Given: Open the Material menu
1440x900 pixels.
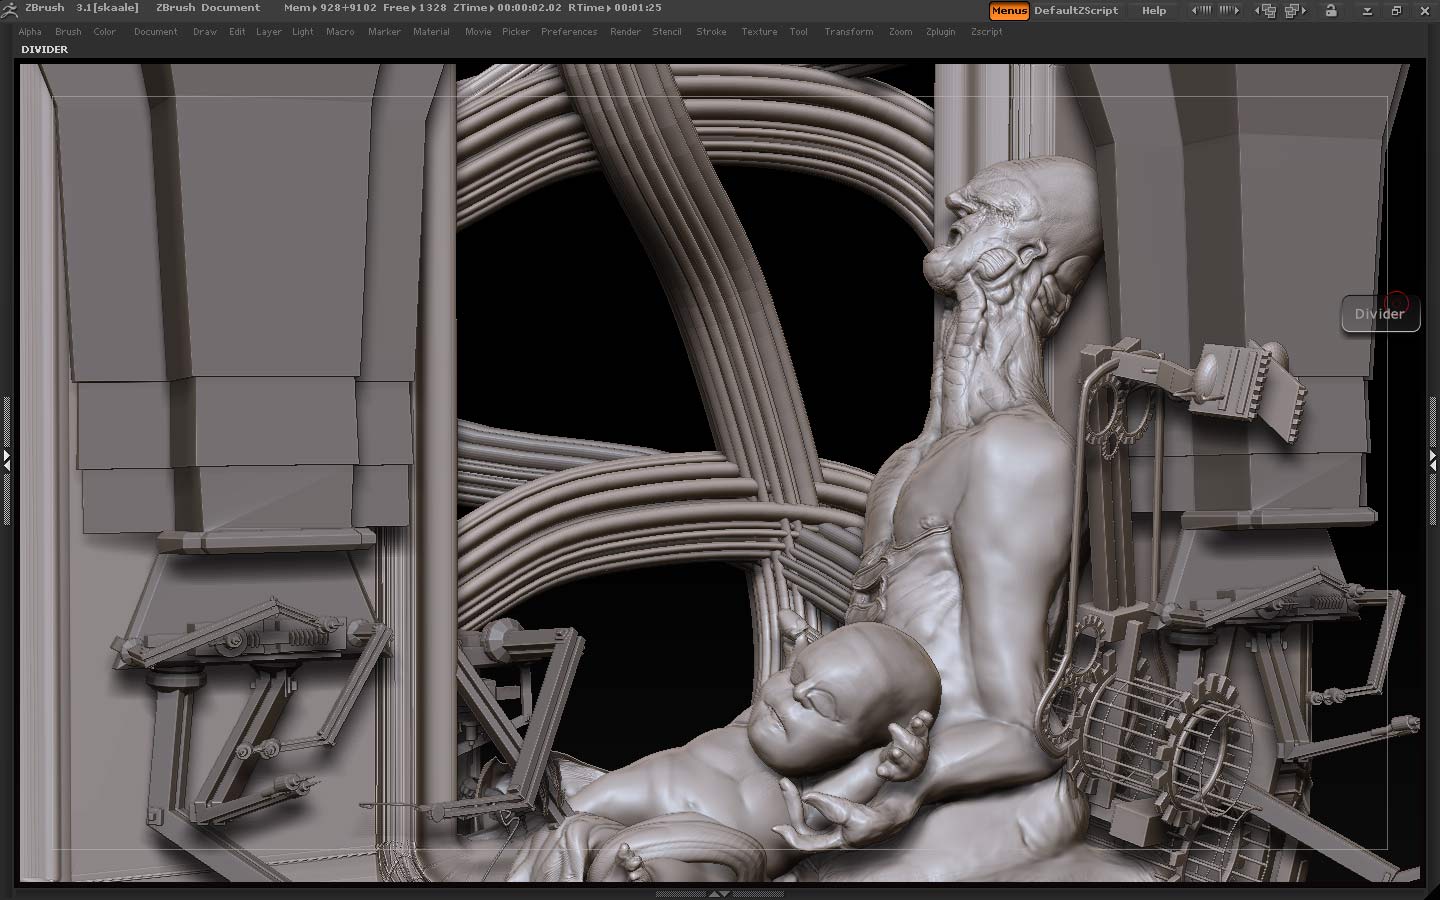Looking at the screenshot, I should [431, 32].
